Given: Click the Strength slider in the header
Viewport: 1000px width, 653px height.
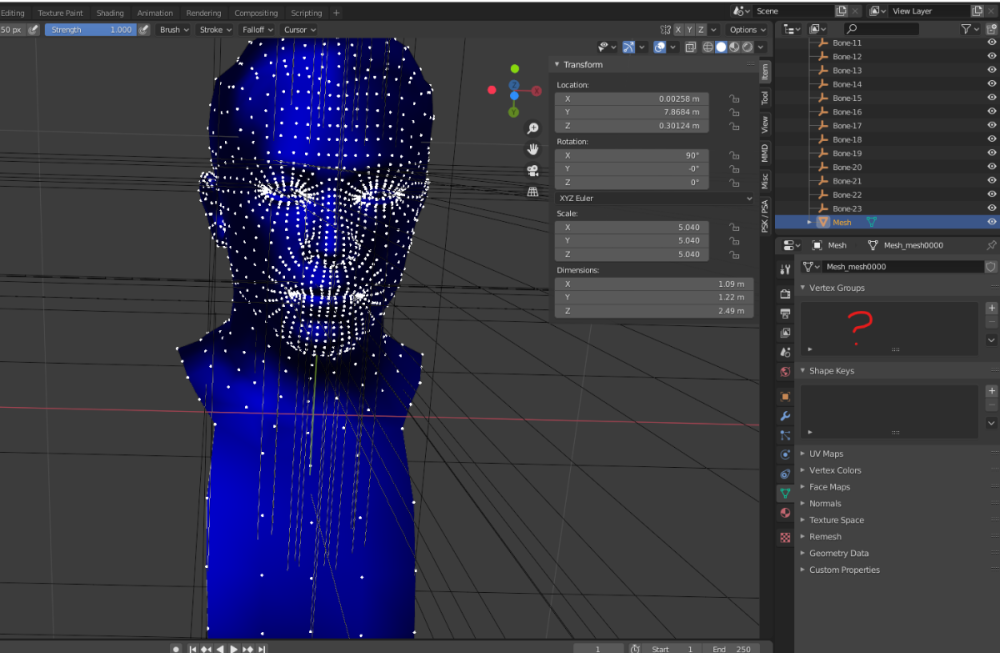Looking at the screenshot, I should point(90,30).
